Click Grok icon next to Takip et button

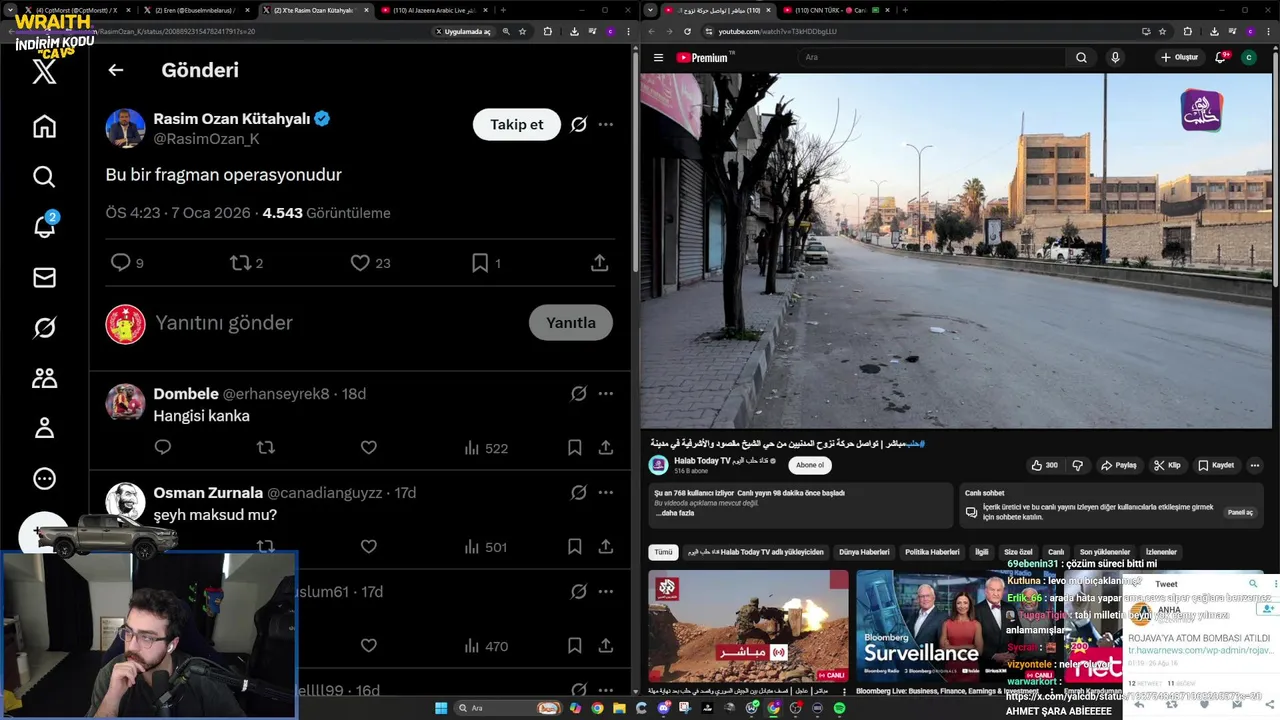[x=578, y=125]
